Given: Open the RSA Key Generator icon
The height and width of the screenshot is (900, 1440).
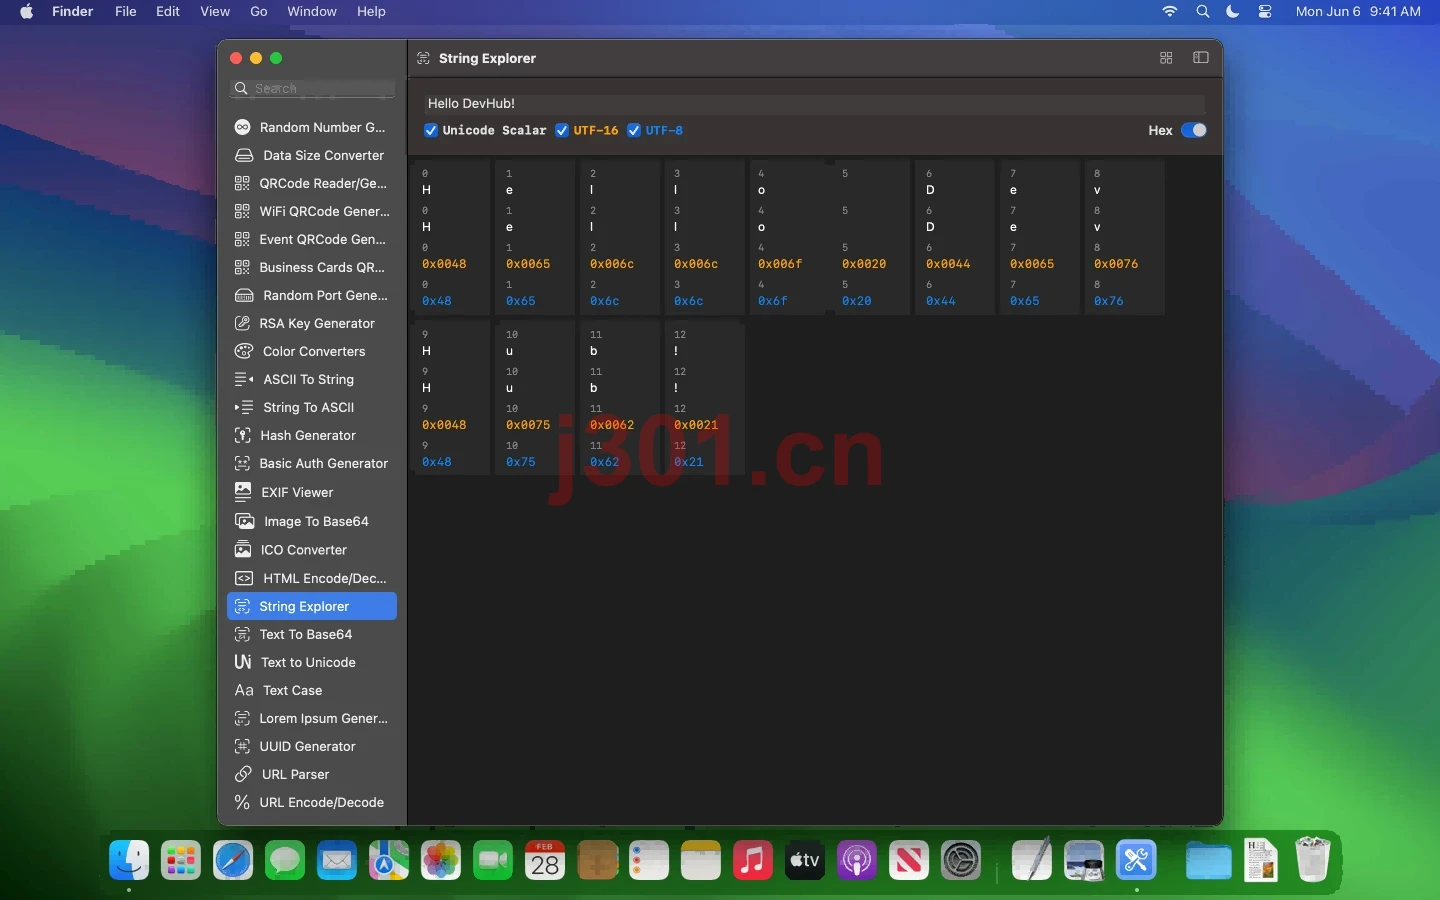Looking at the screenshot, I should click(x=242, y=323).
